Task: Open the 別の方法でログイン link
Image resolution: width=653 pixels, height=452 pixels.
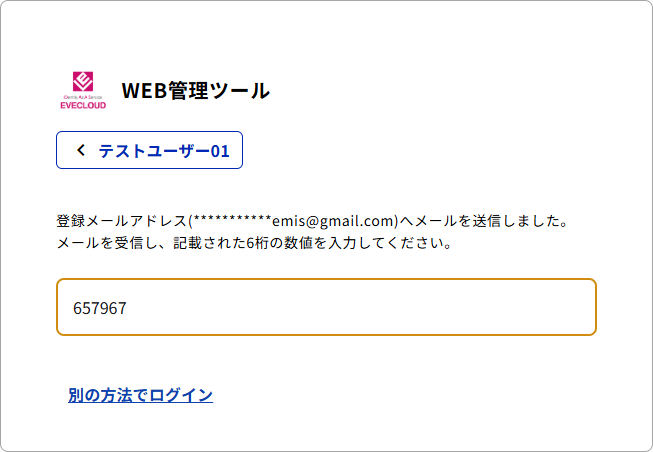Action: coord(140,395)
